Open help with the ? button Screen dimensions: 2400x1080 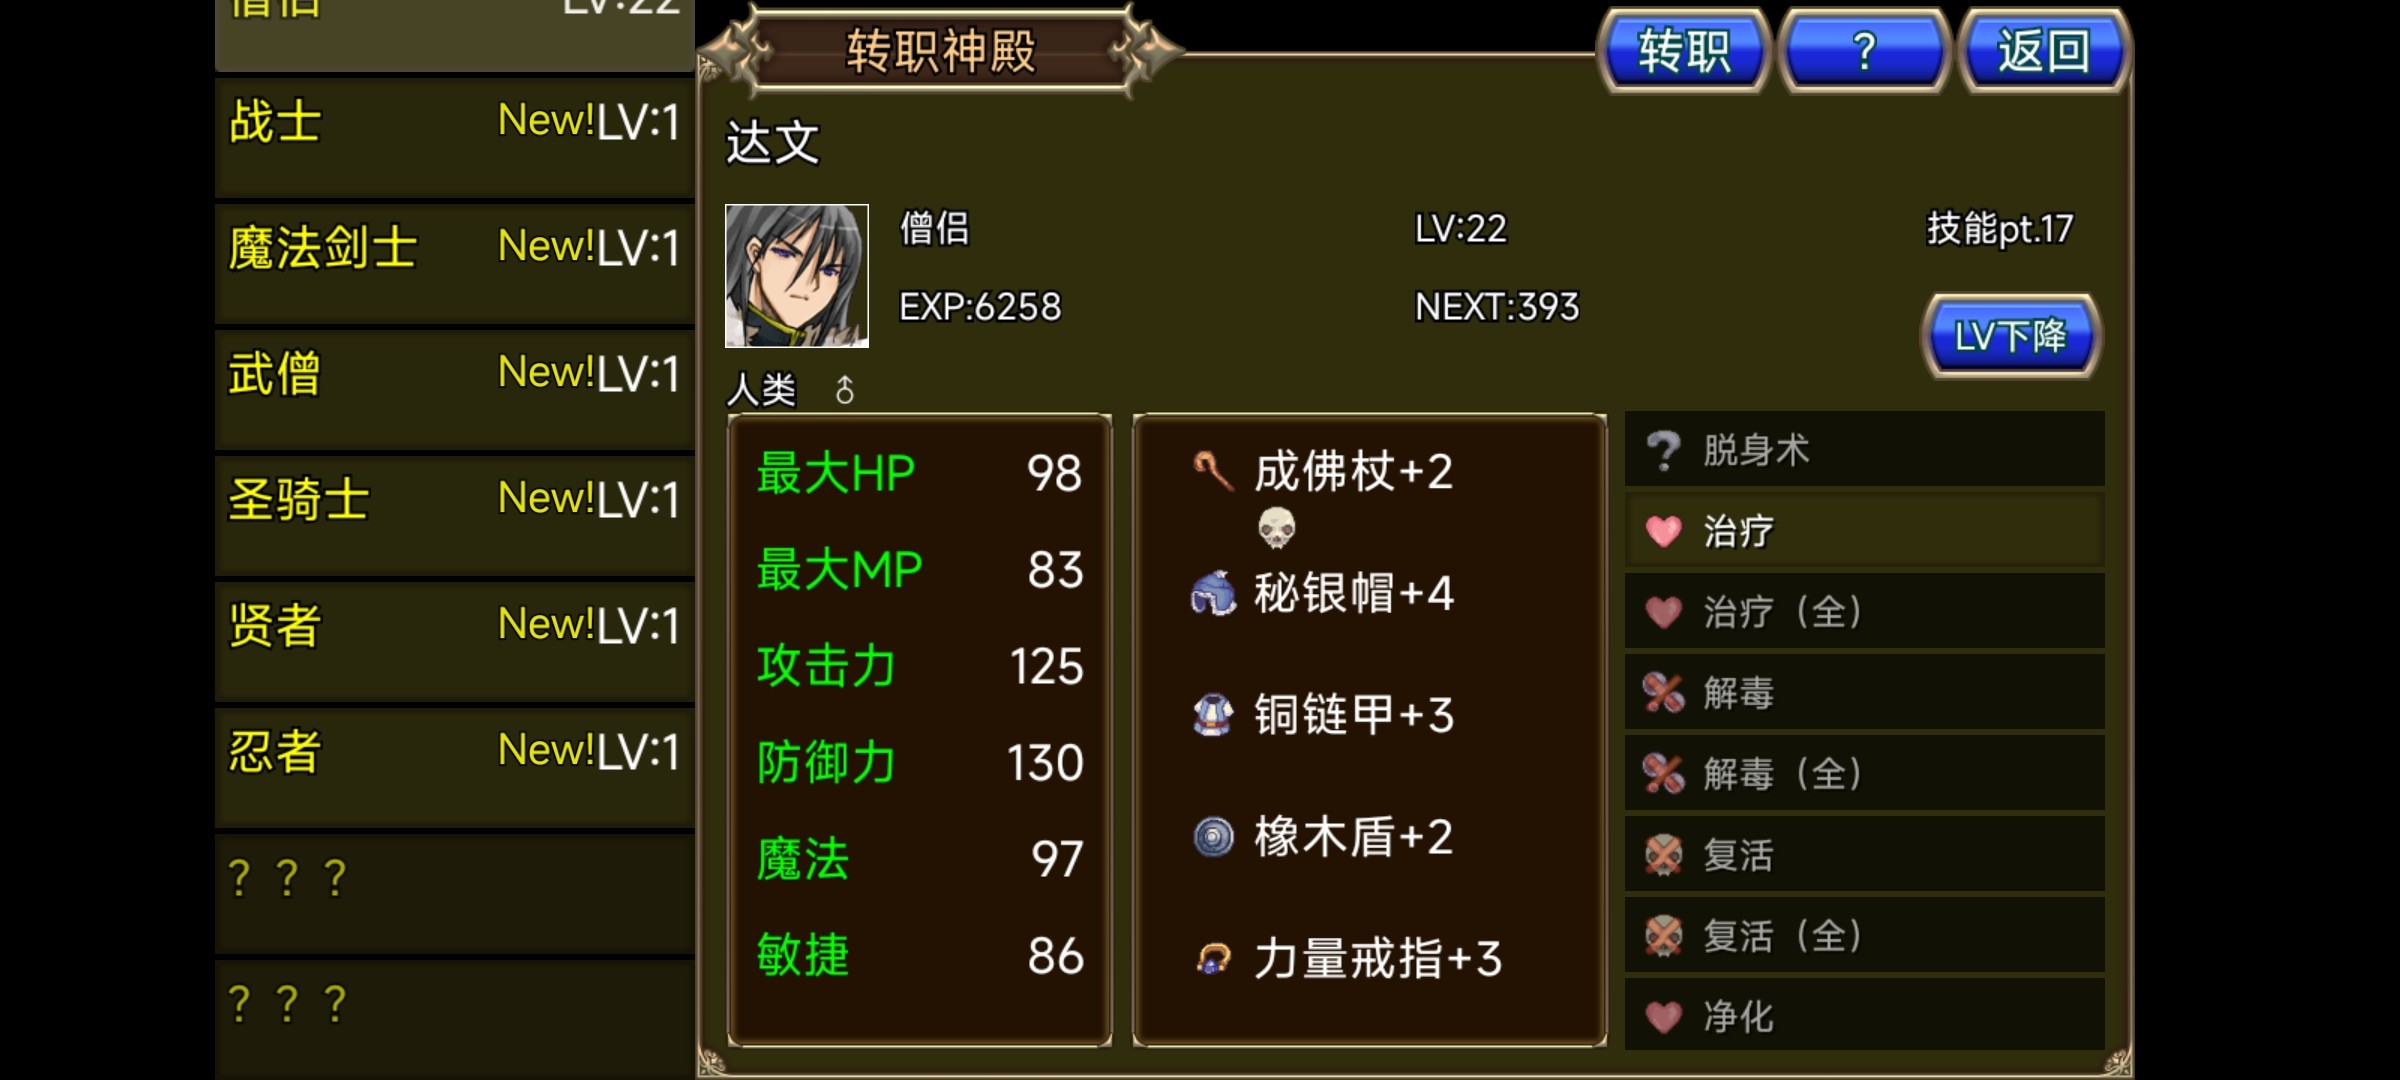coord(1864,51)
